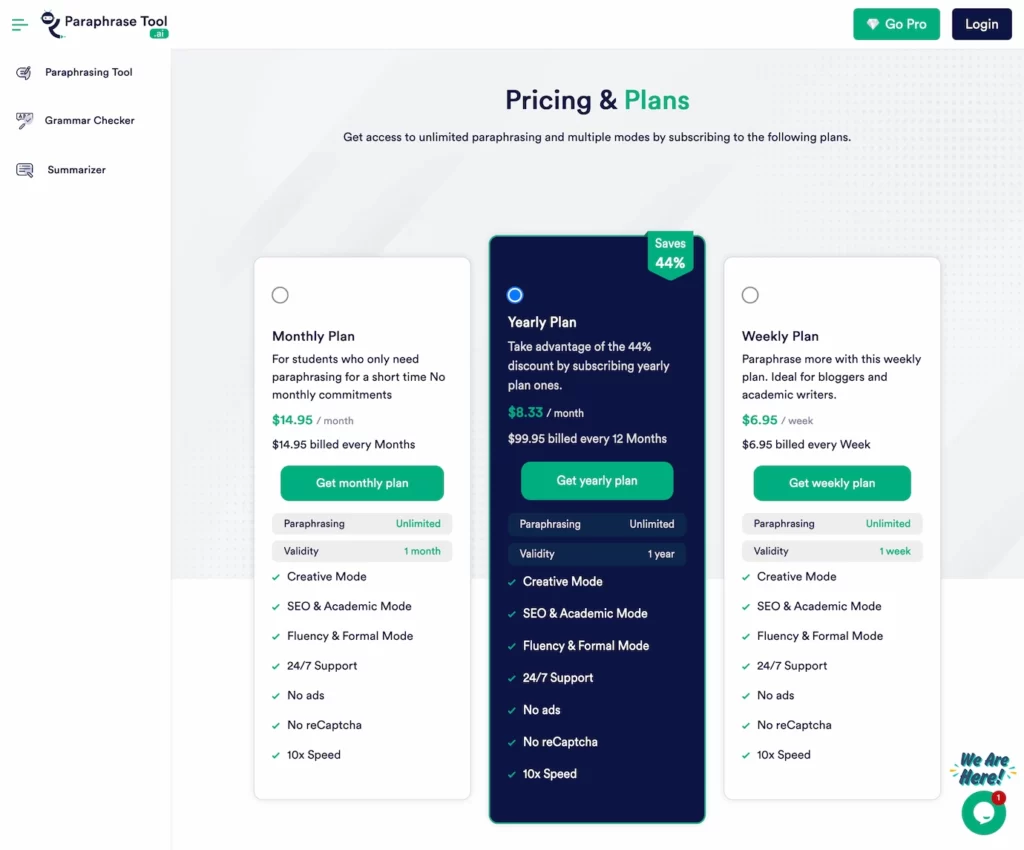
Task: Click the Paraphrase Tool logo
Action: (x=103, y=24)
